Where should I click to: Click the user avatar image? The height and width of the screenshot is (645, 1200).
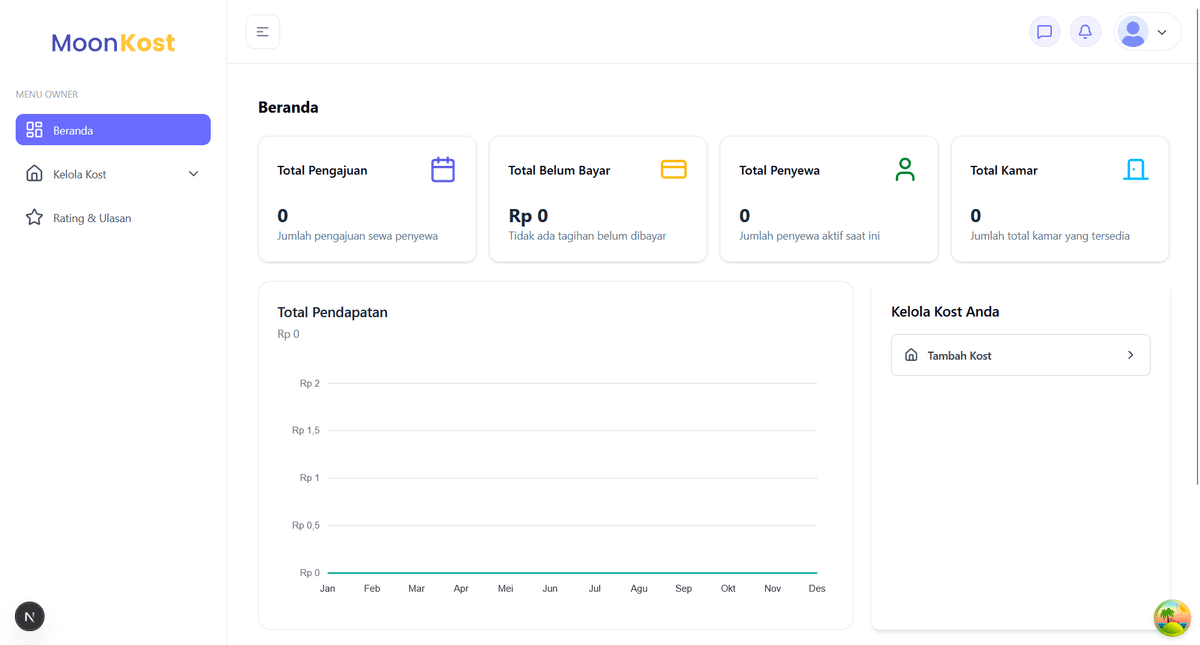tap(1133, 31)
